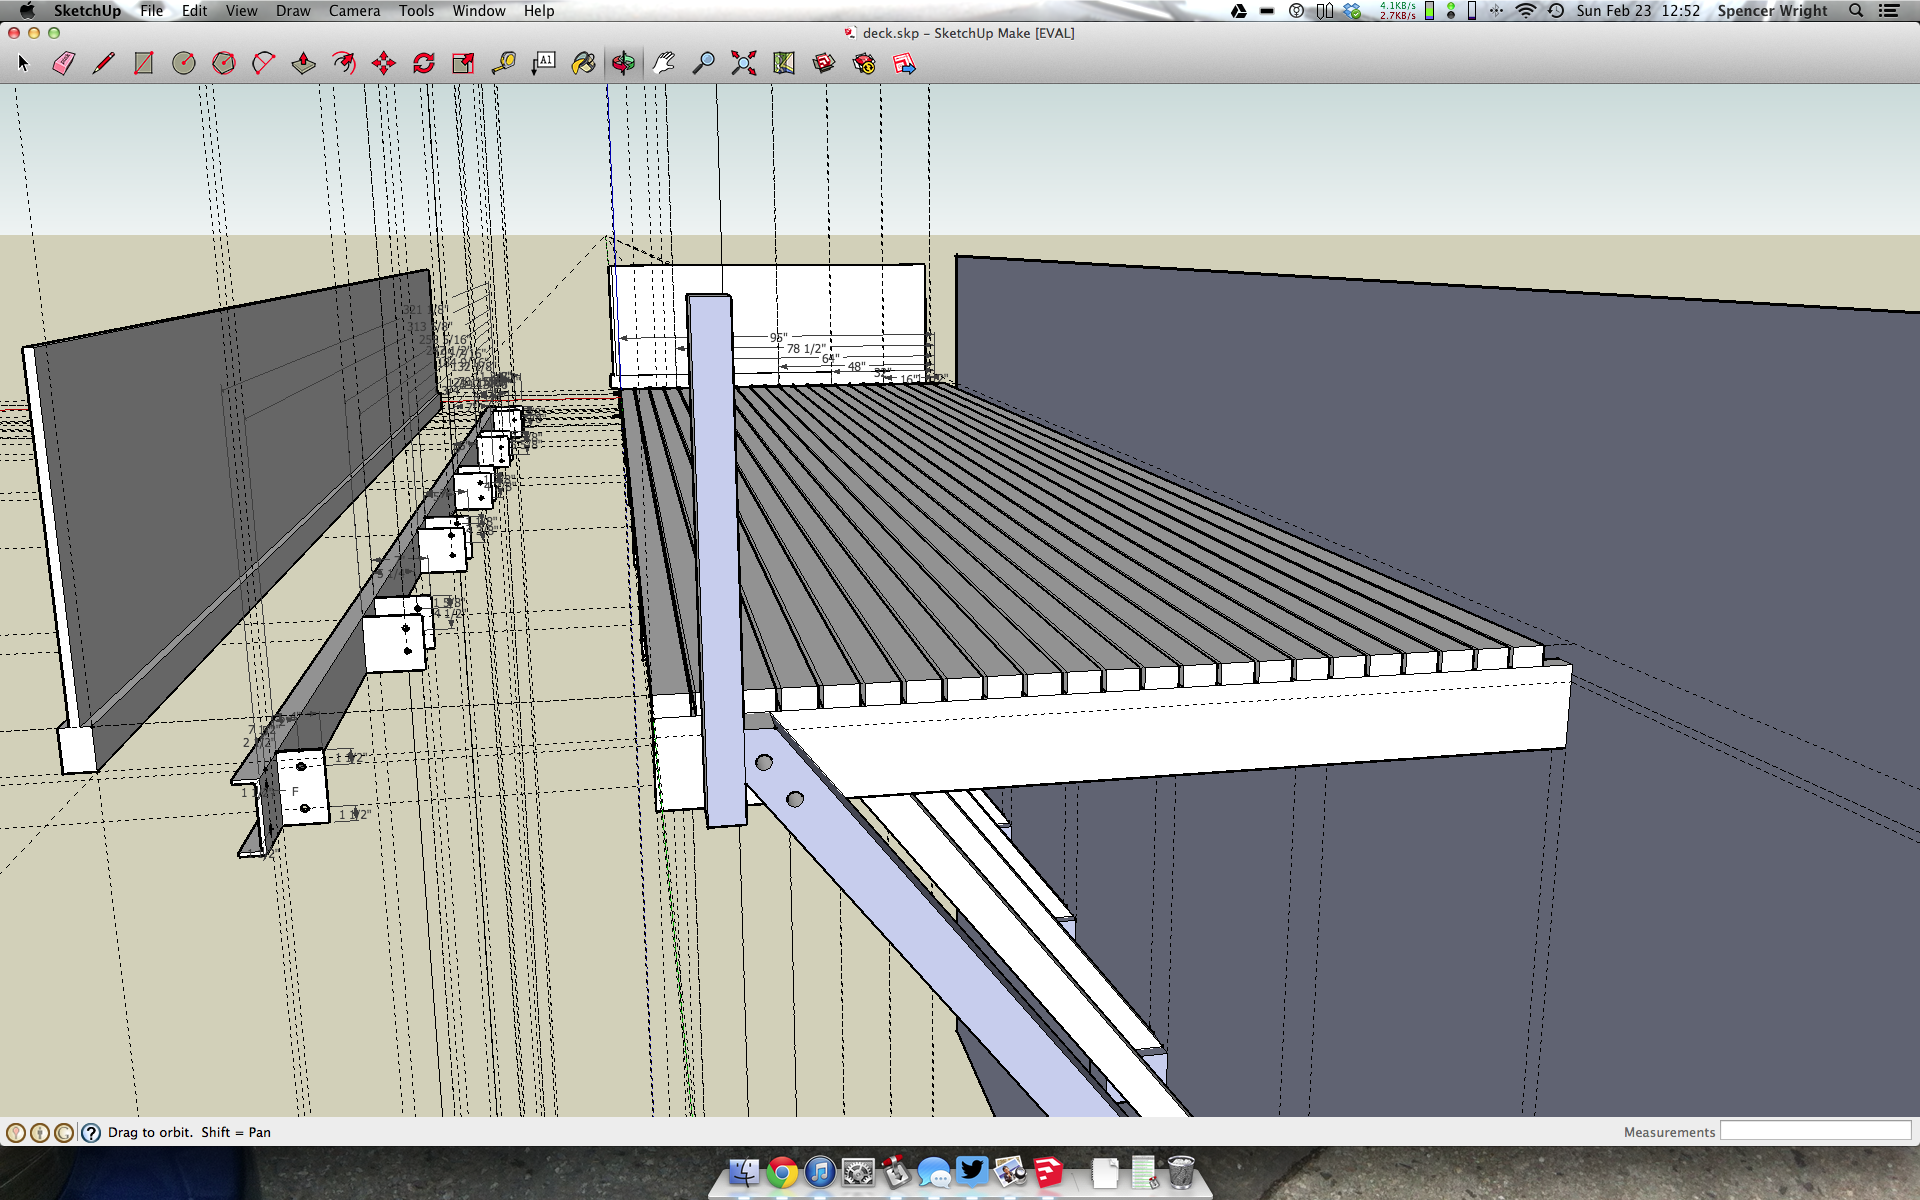Click the Google sign-in status icon

pyautogui.click(x=64, y=1132)
